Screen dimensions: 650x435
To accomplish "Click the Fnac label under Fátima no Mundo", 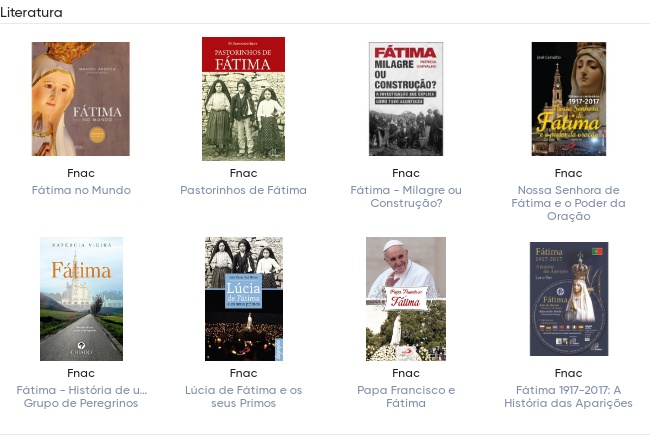I will tap(81, 173).
